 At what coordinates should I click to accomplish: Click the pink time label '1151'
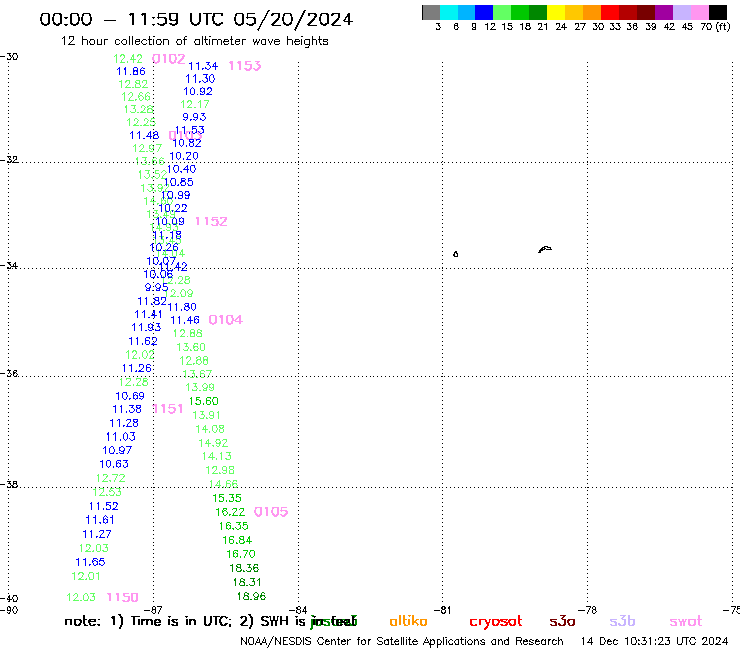click(x=168, y=409)
